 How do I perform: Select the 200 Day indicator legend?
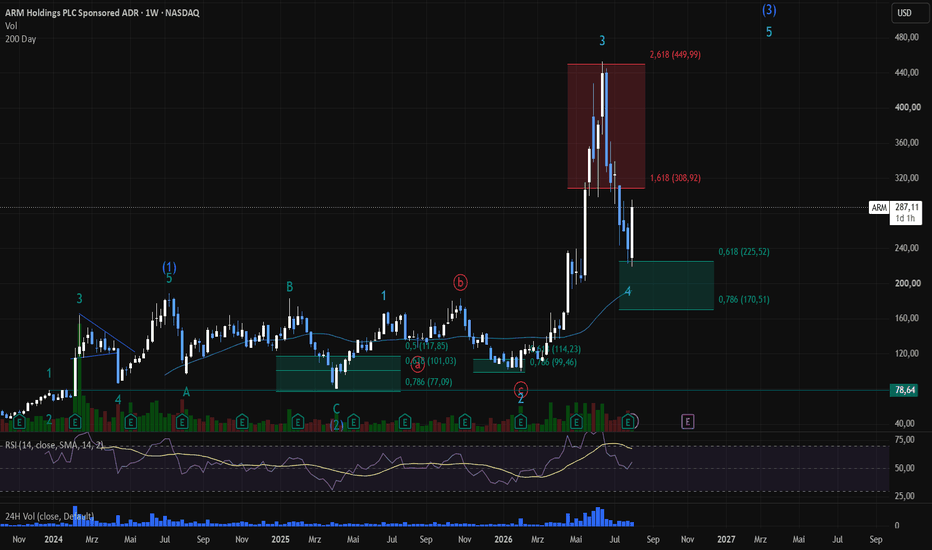point(21,39)
